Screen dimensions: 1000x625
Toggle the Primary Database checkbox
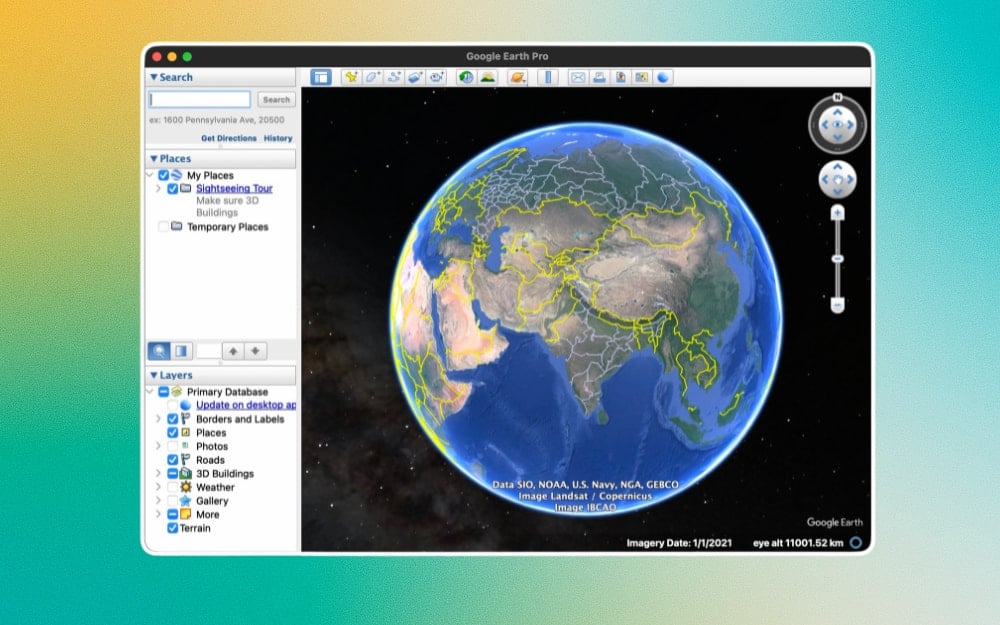164,392
